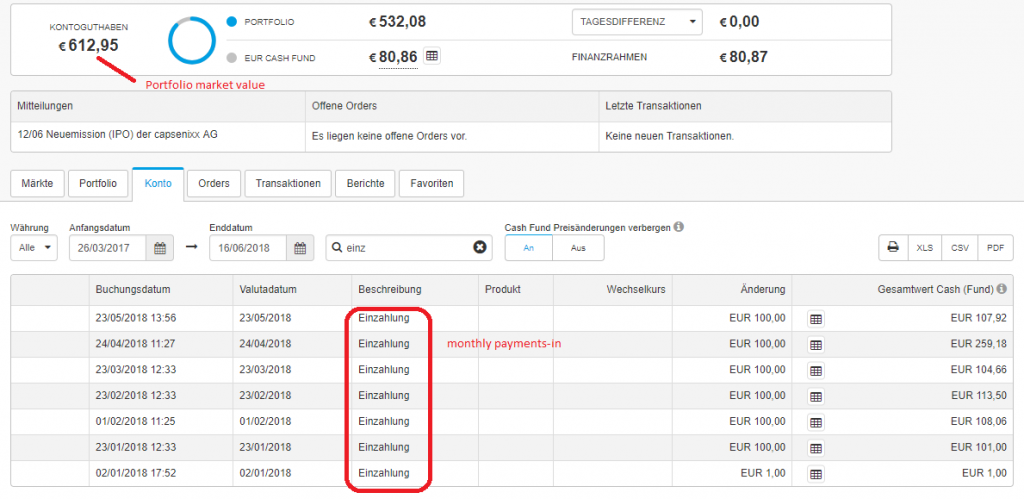Click the print icon button
Viewport: 1024px width, 499px height.
(x=893, y=248)
